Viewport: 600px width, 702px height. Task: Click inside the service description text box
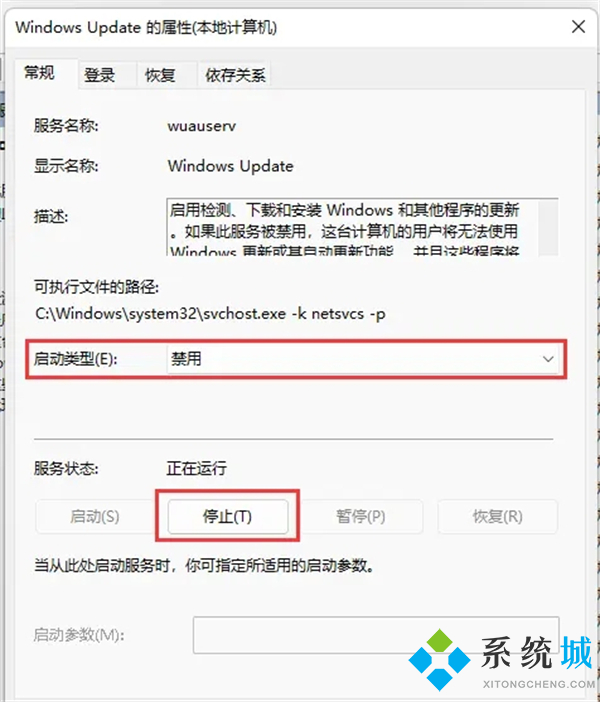tap(353, 227)
